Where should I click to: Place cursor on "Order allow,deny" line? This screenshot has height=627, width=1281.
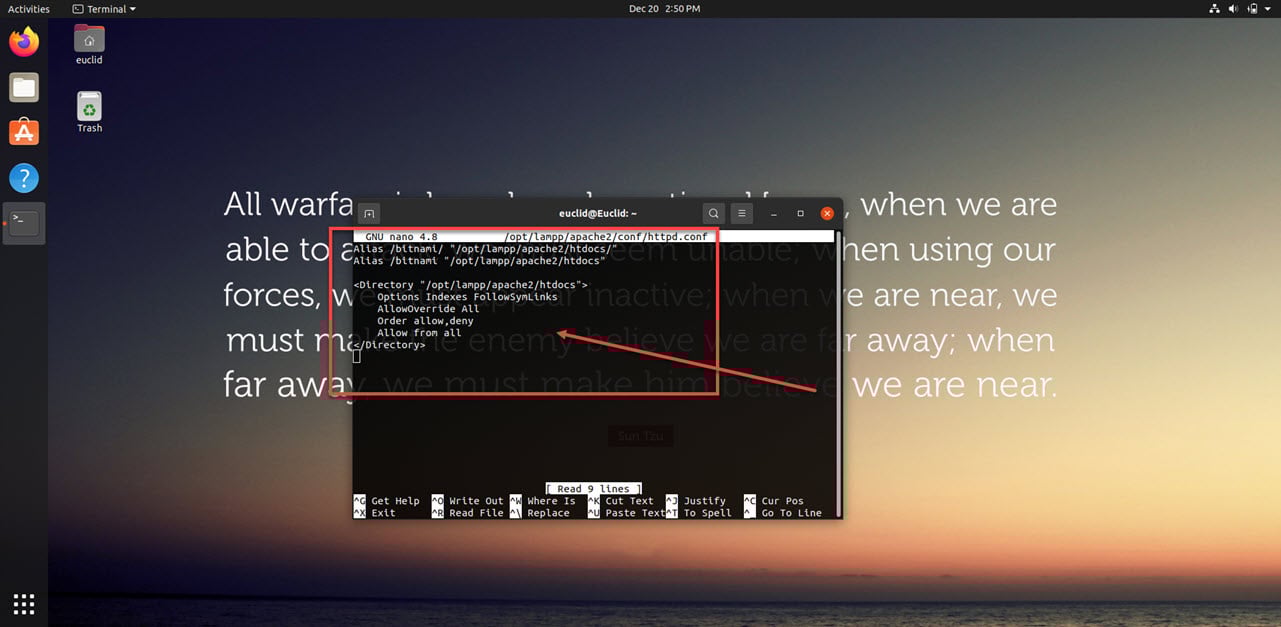(425, 321)
